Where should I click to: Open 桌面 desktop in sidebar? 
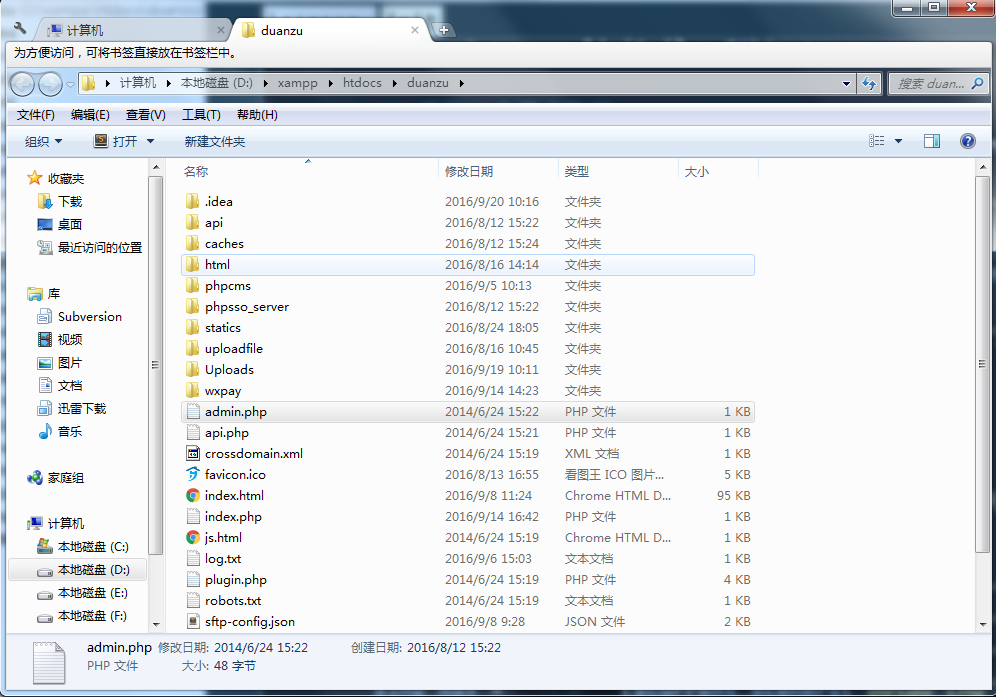click(x=60, y=224)
